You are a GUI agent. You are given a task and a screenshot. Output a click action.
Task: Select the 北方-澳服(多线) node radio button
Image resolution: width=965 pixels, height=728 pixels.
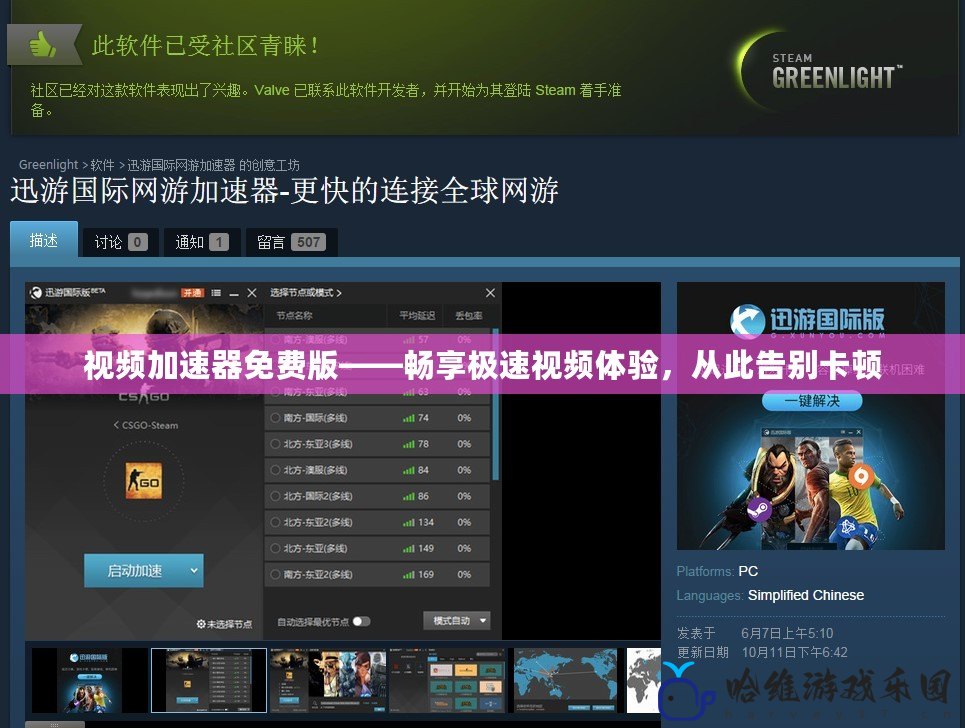(x=275, y=470)
